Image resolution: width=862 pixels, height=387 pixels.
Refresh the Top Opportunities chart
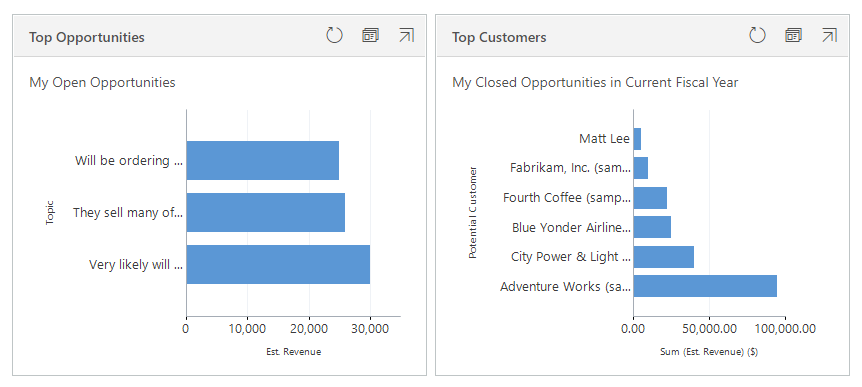point(334,36)
